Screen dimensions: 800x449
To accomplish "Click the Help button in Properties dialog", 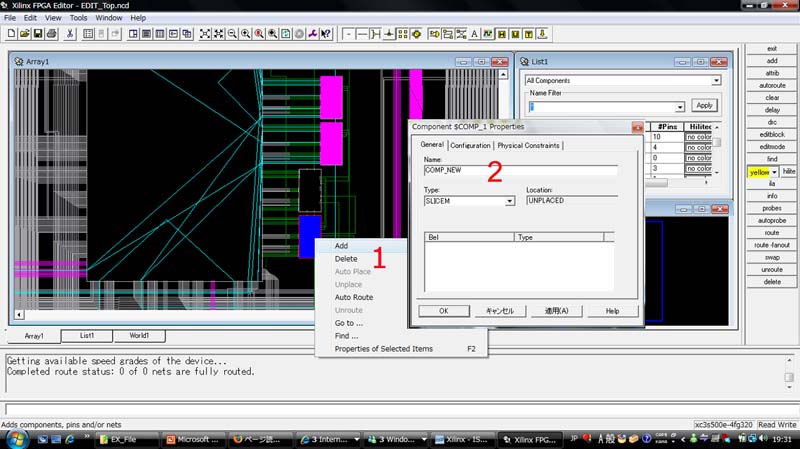I will [x=612, y=311].
